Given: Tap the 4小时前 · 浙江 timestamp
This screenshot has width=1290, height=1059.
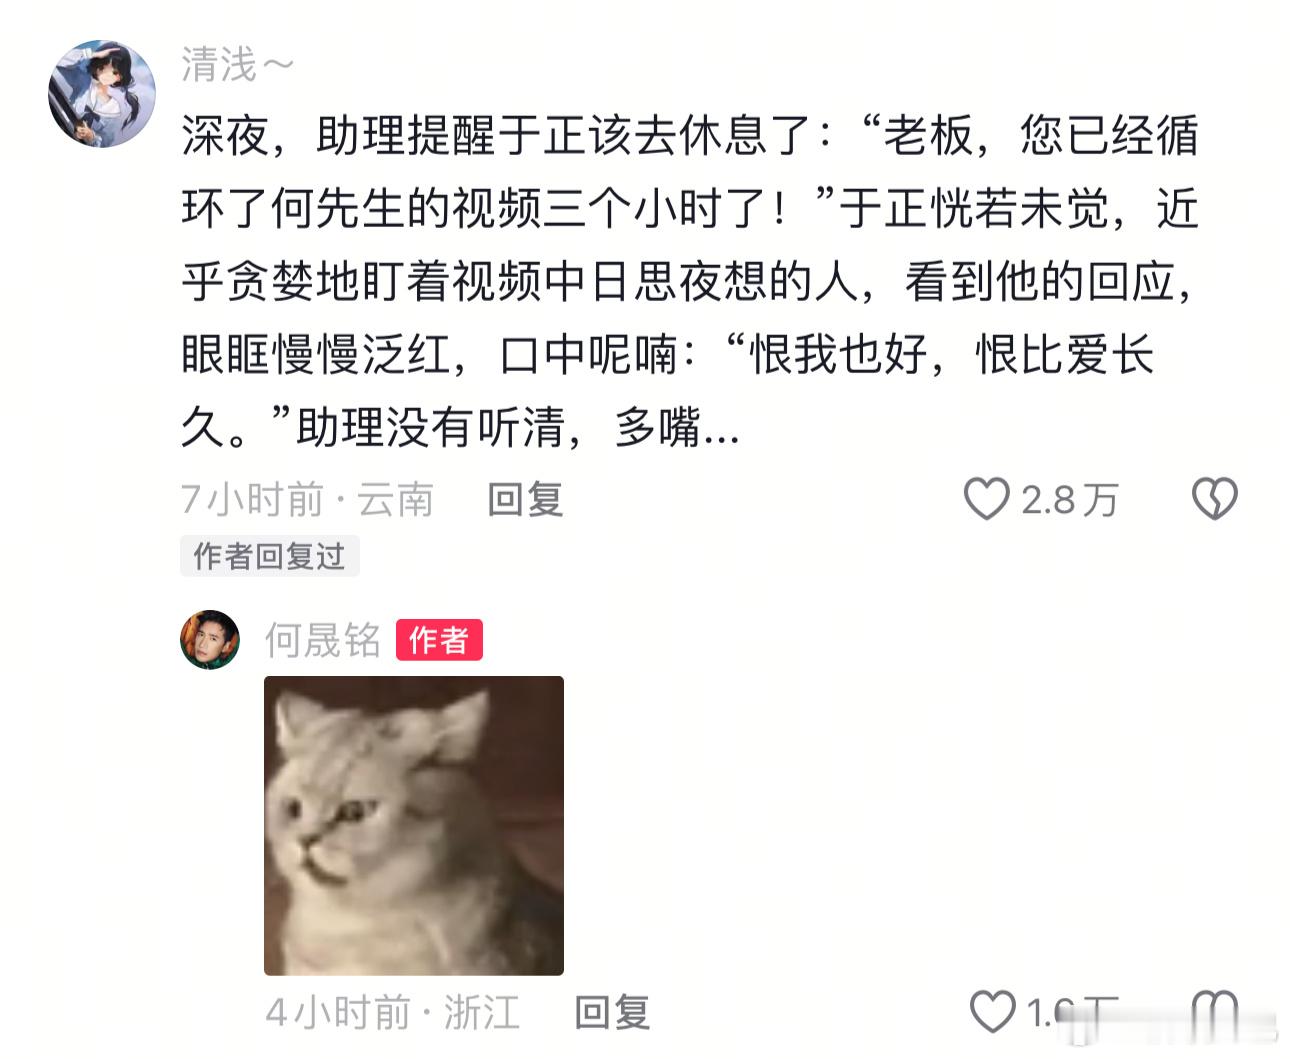Looking at the screenshot, I should [x=393, y=1012].
